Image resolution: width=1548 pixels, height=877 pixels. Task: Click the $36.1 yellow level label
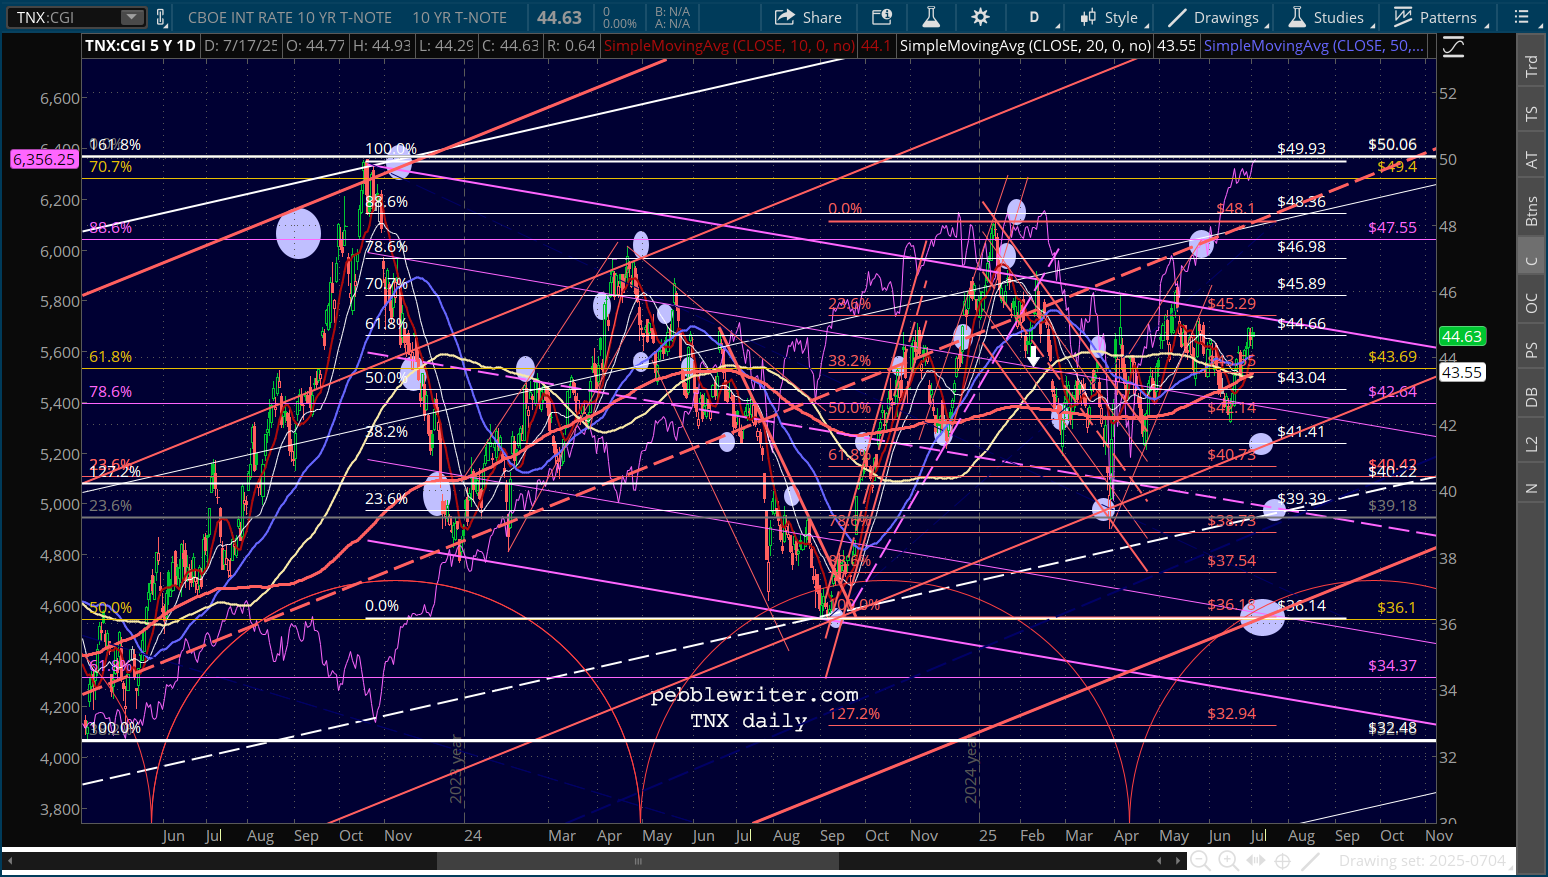pyautogui.click(x=1396, y=608)
